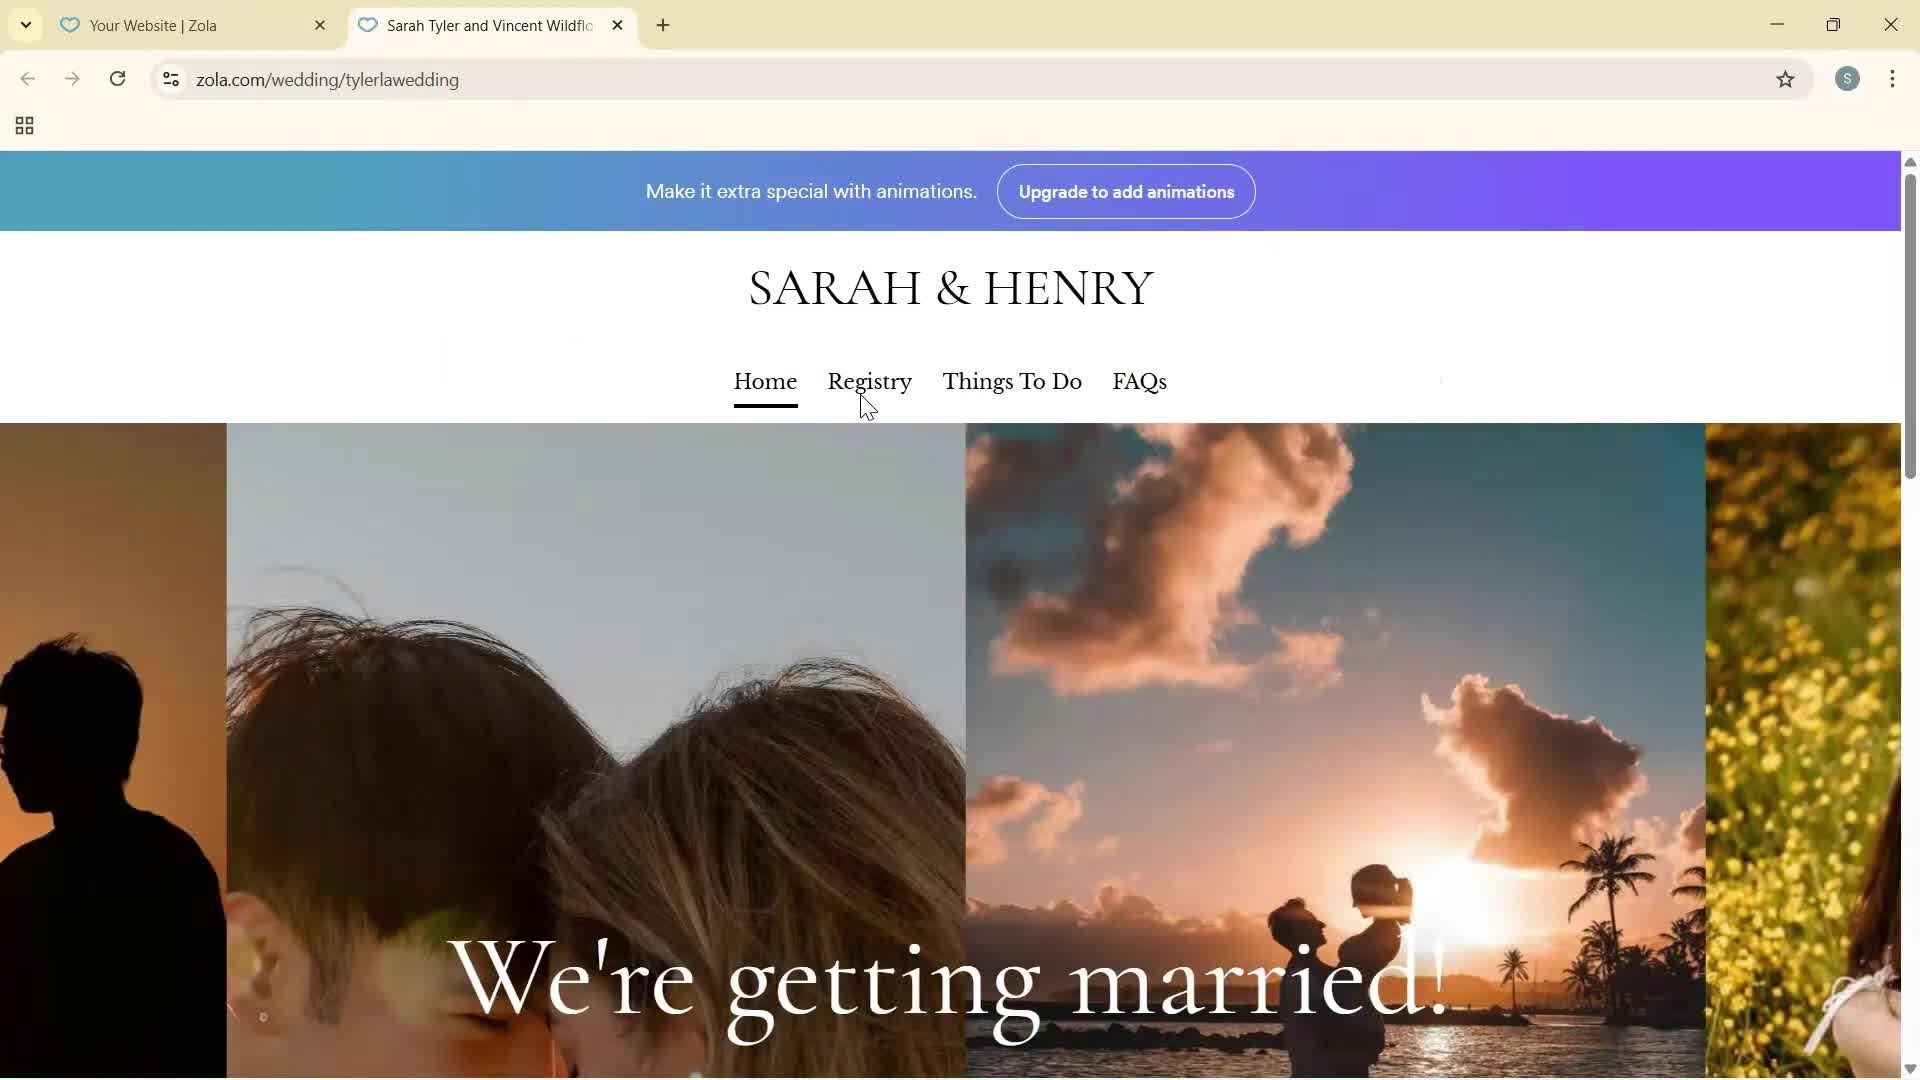Open the tab search dropdown
1920x1080 pixels.
pyautogui.click(x=25, y=25)
